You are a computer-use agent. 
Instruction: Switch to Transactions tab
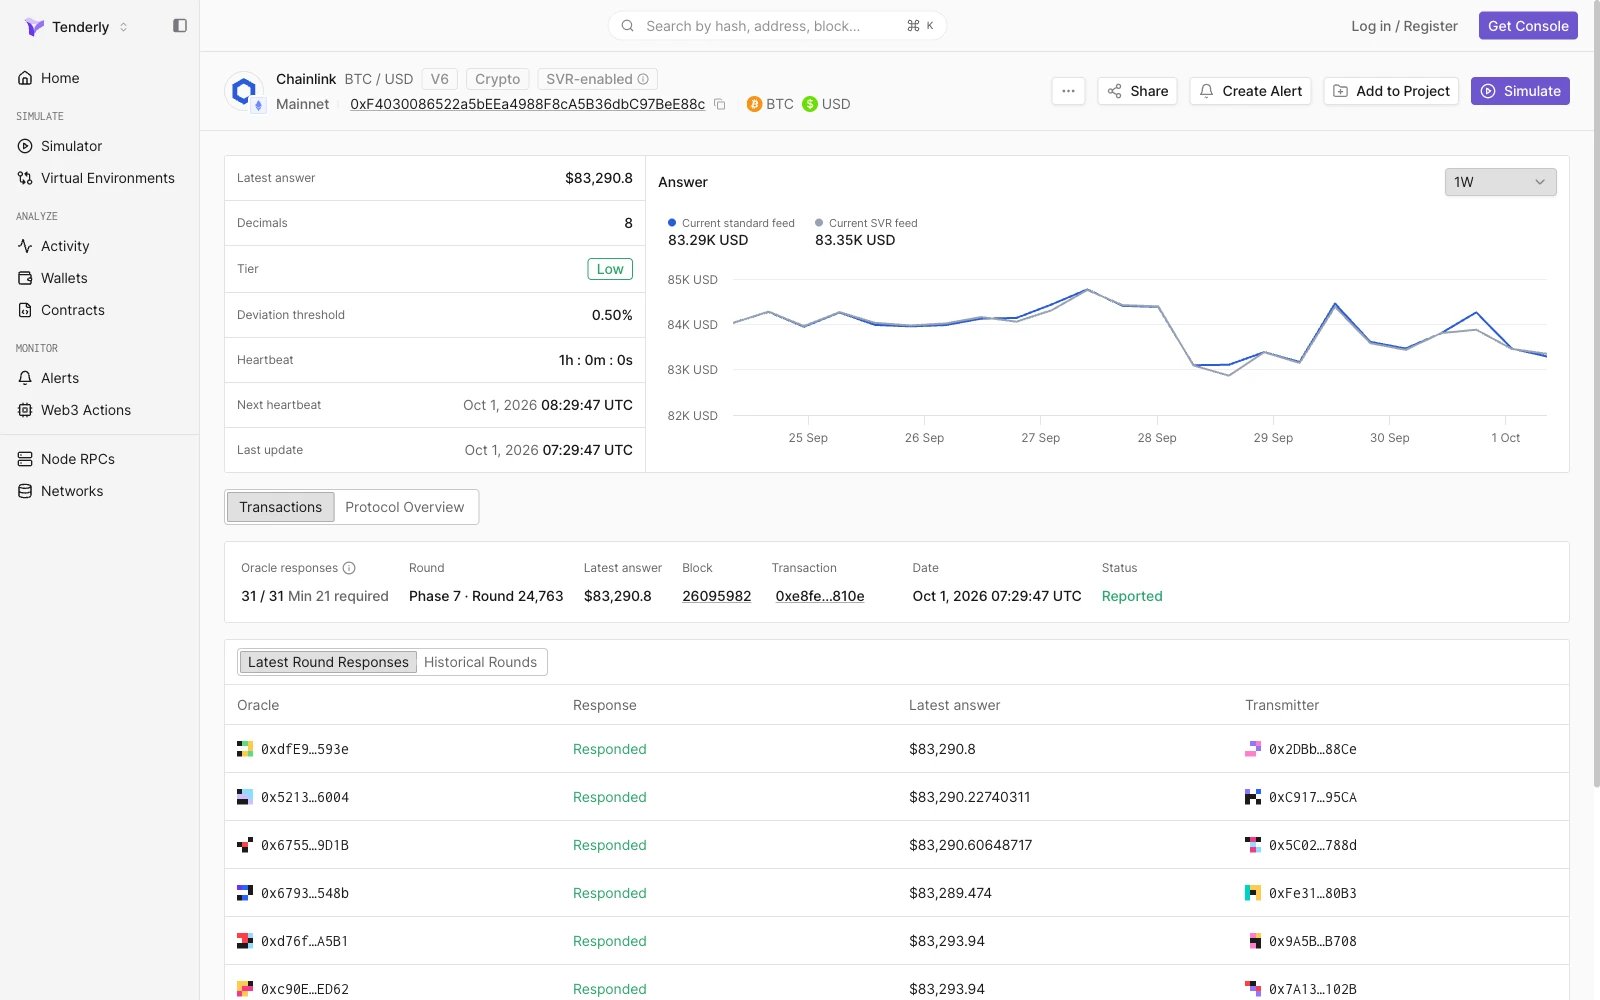pos(280,507)
